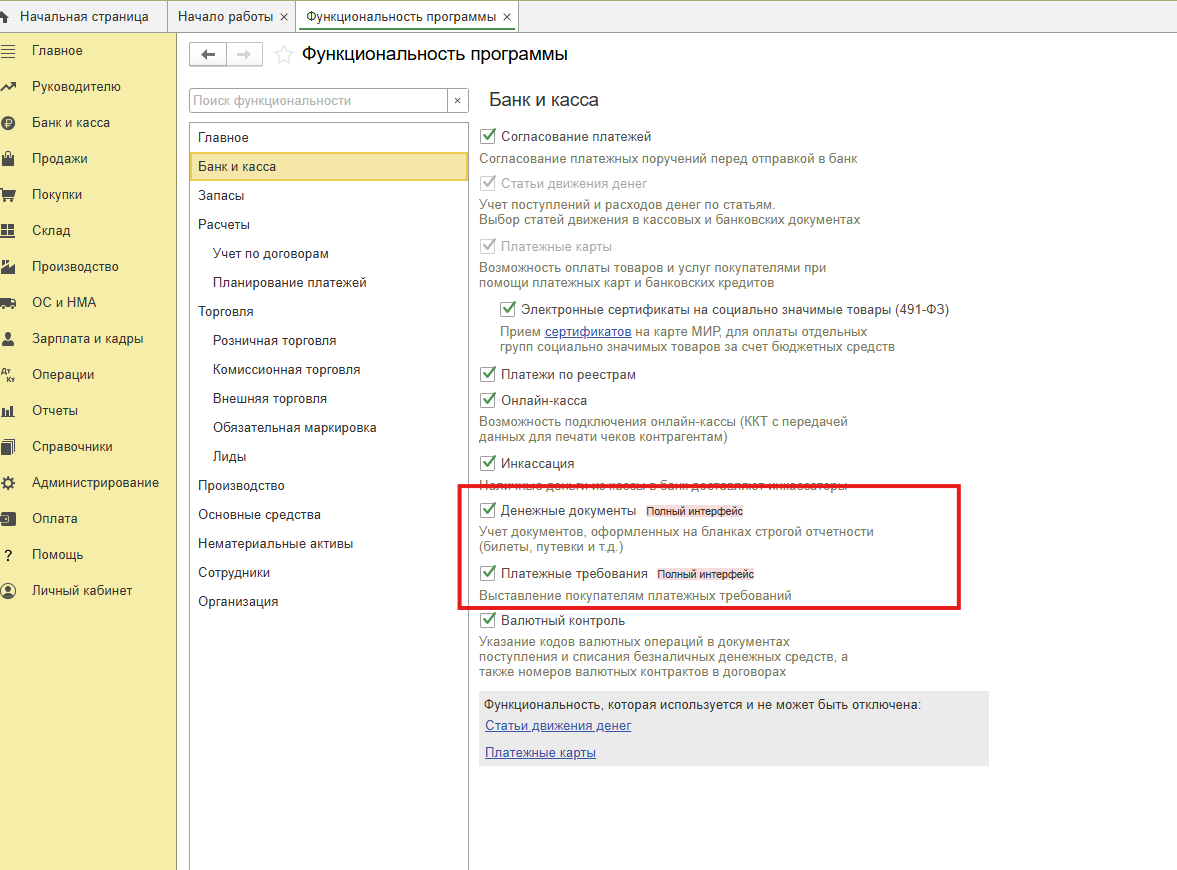Viewport: 1177px width, 870px height.
Task: Select Розничная торговля subsection
Action: click(x=274, y=341)
